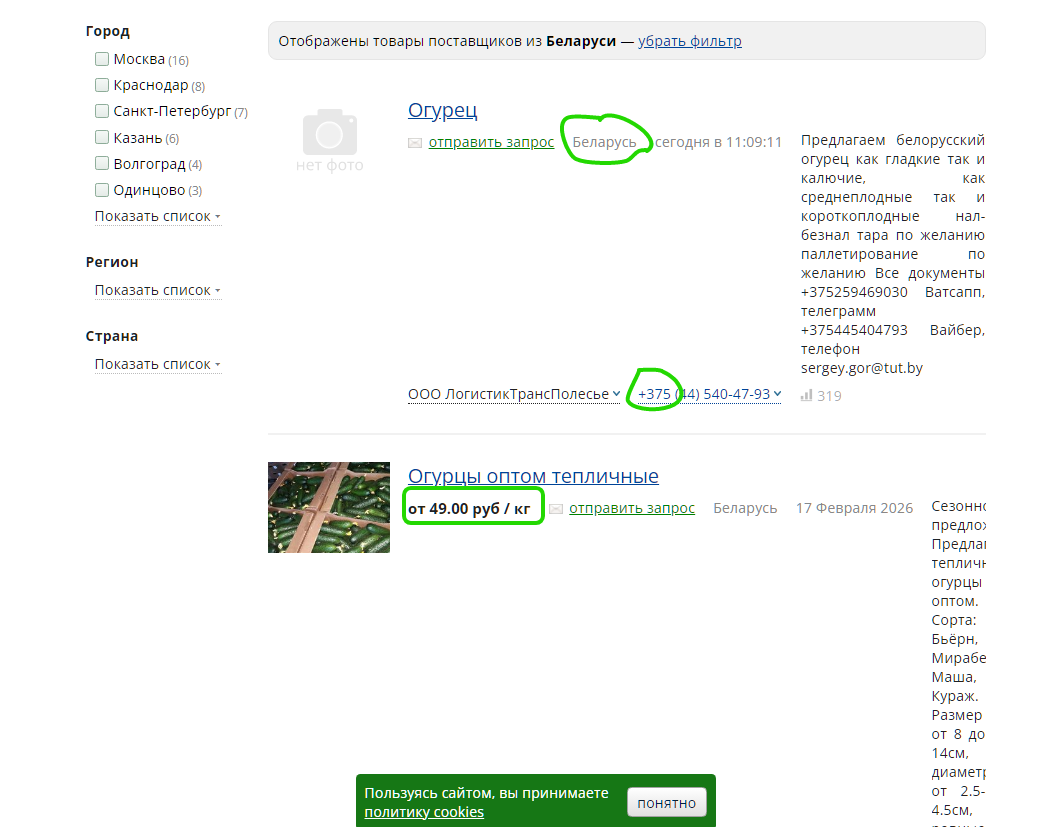Click the envelope icon beside the 49.00 руб price
The height and width of the screenshot is (827, 1062).
[556, 509]
